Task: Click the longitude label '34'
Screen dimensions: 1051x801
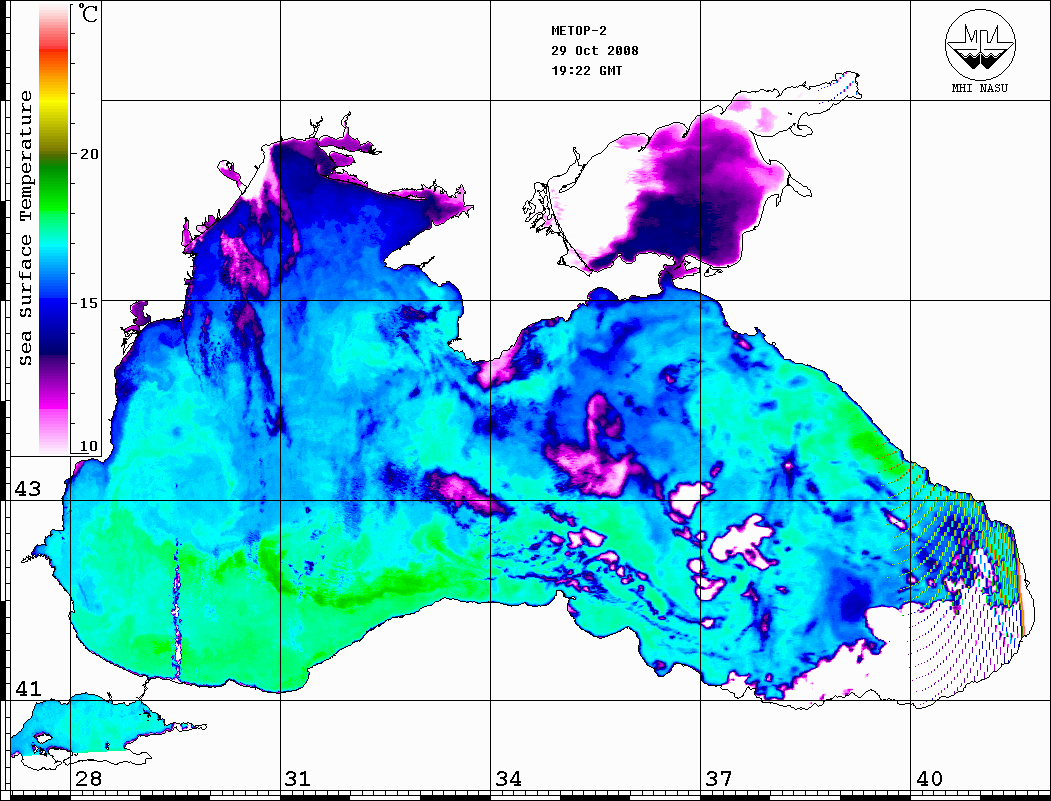Action: point(508,778)
